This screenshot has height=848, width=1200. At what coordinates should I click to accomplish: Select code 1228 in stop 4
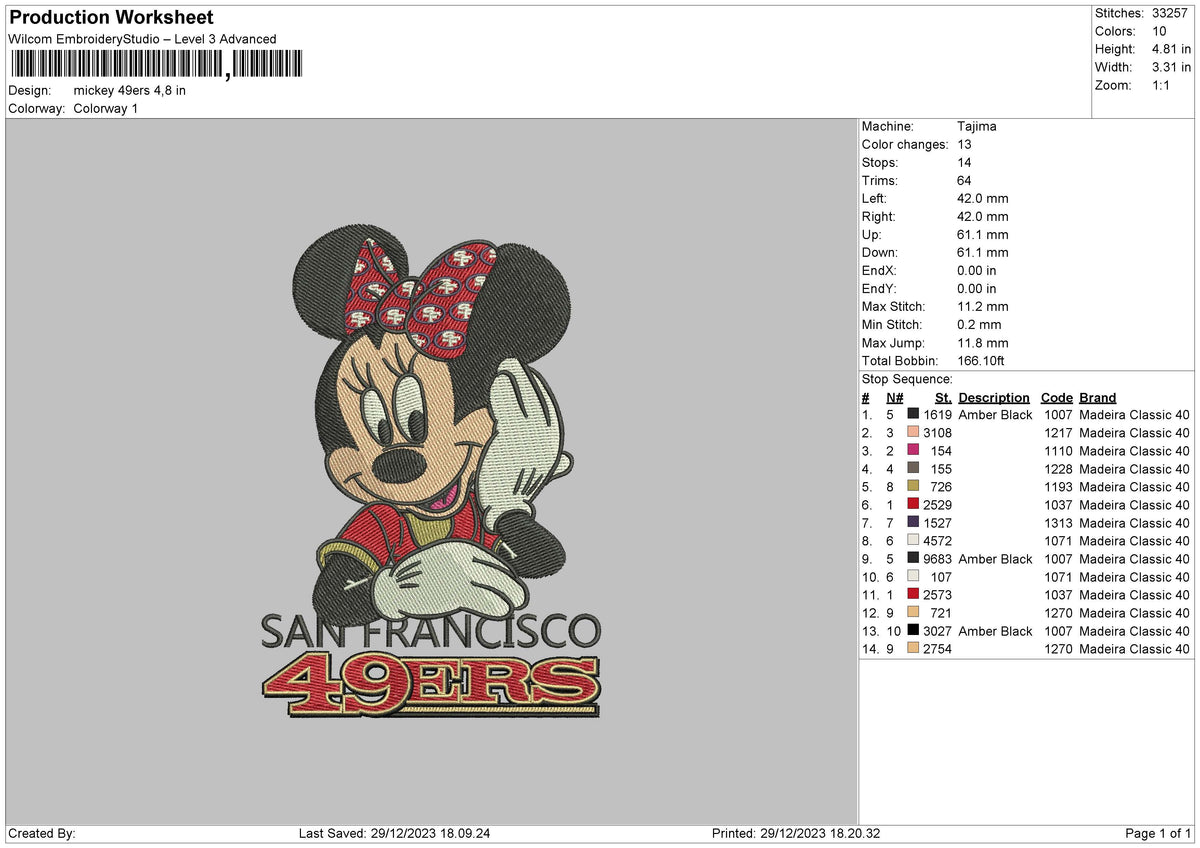click(1058, 468)
